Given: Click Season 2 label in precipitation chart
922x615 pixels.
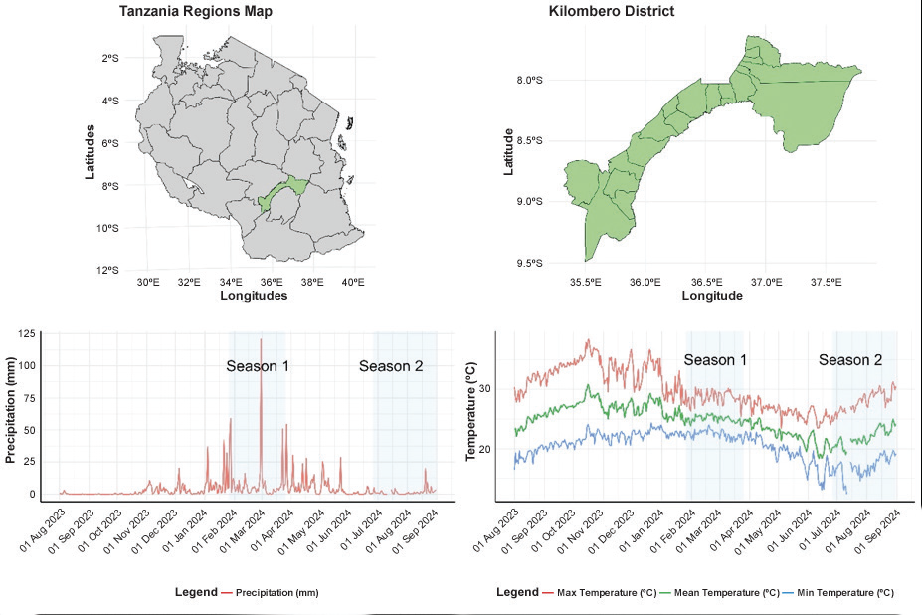Looking at the screenshot, I should [x=391, y=366].
